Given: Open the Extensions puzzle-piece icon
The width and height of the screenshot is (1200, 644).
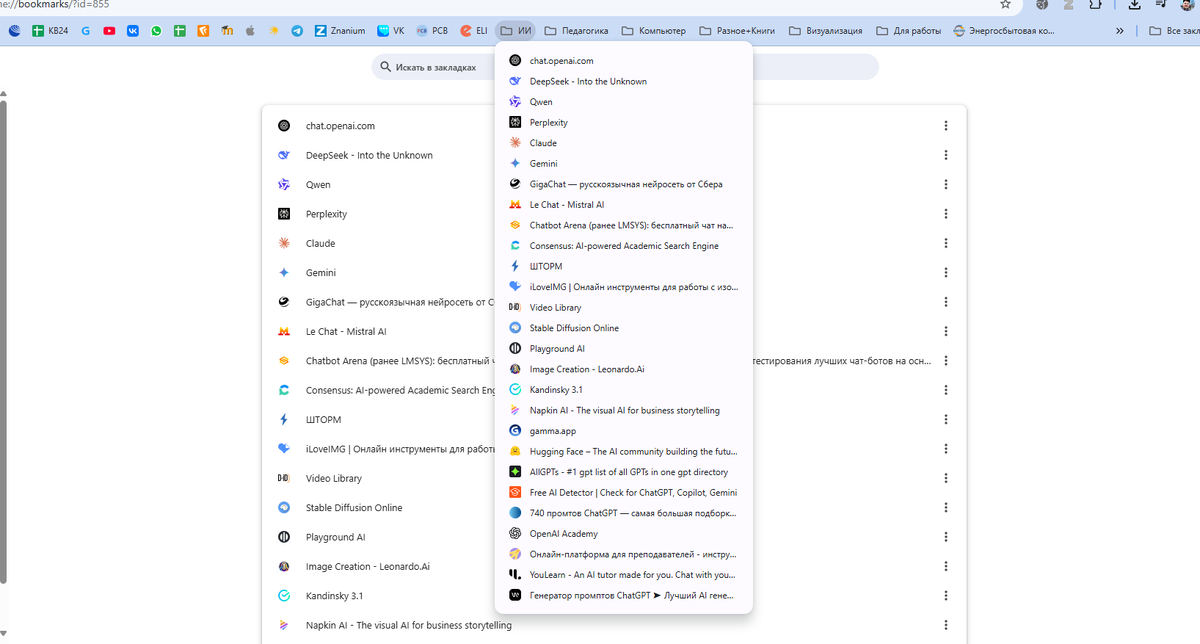Looking at the screenshot, I should 1095,4.
